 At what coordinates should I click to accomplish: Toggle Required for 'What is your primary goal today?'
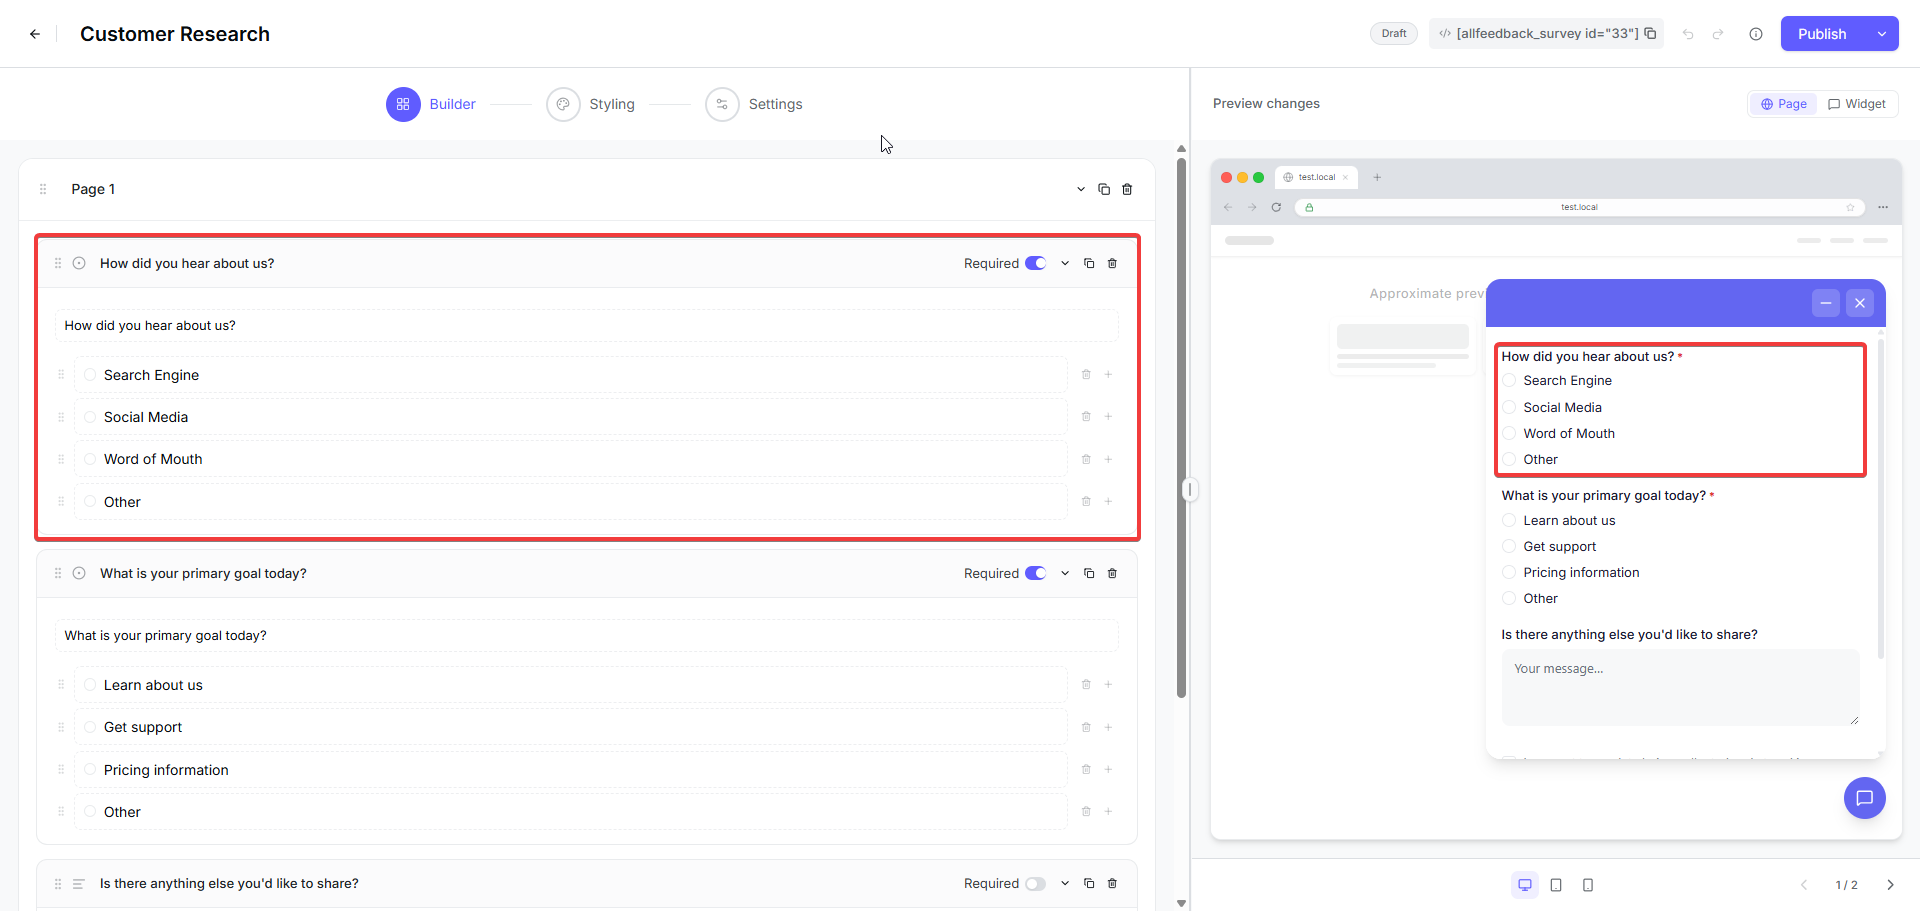(1036, 574)
